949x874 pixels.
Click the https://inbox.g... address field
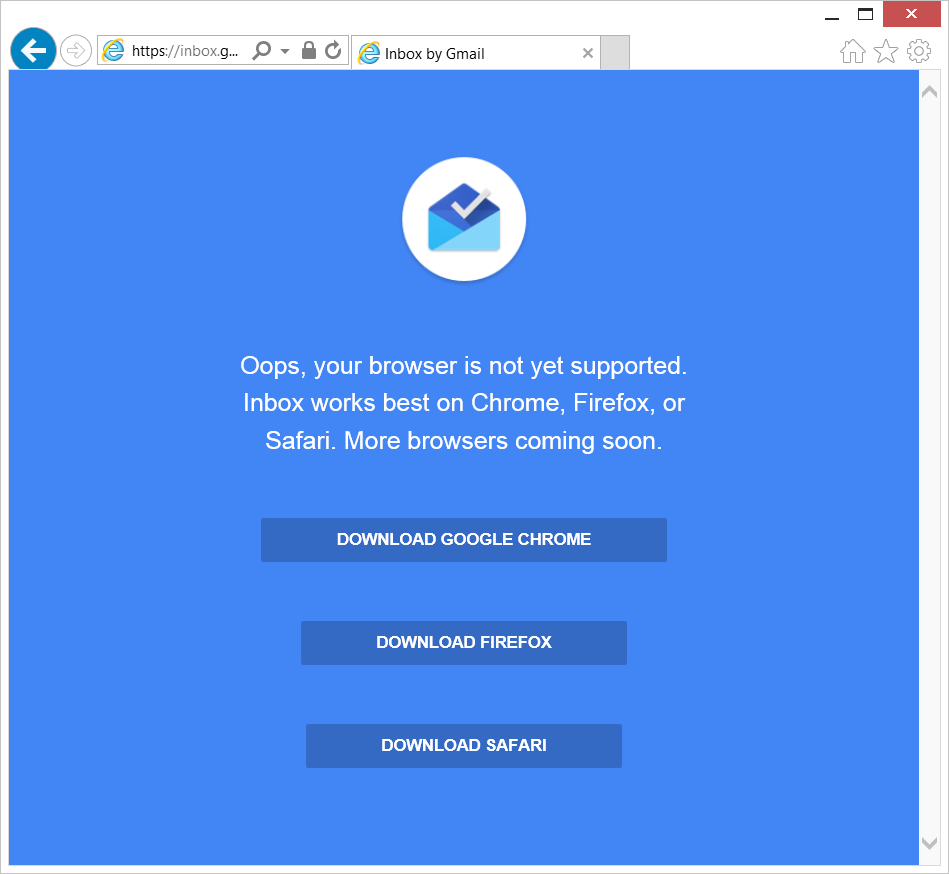(x=185, y=51)
